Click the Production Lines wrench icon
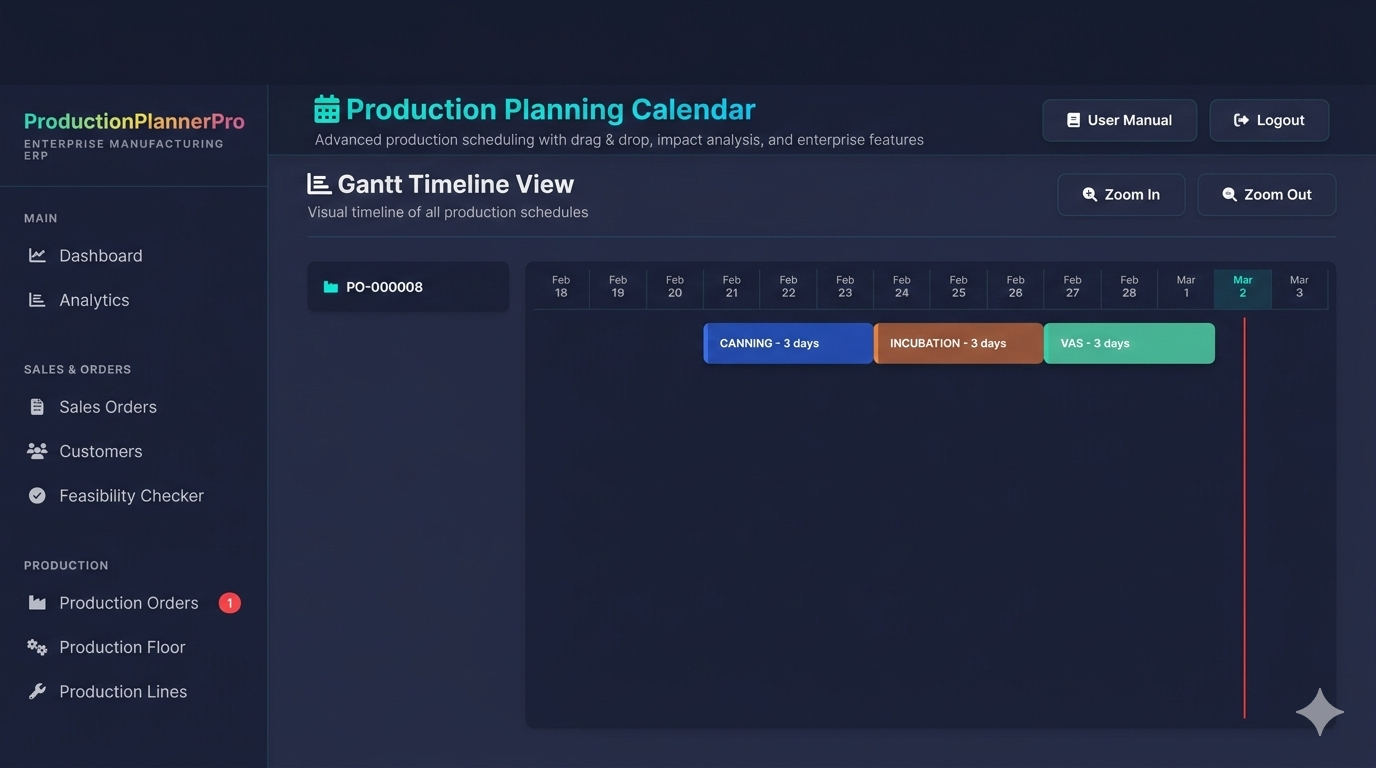Image resolution: width=1376 pixels, height=768 pixels. click(37, 691)
